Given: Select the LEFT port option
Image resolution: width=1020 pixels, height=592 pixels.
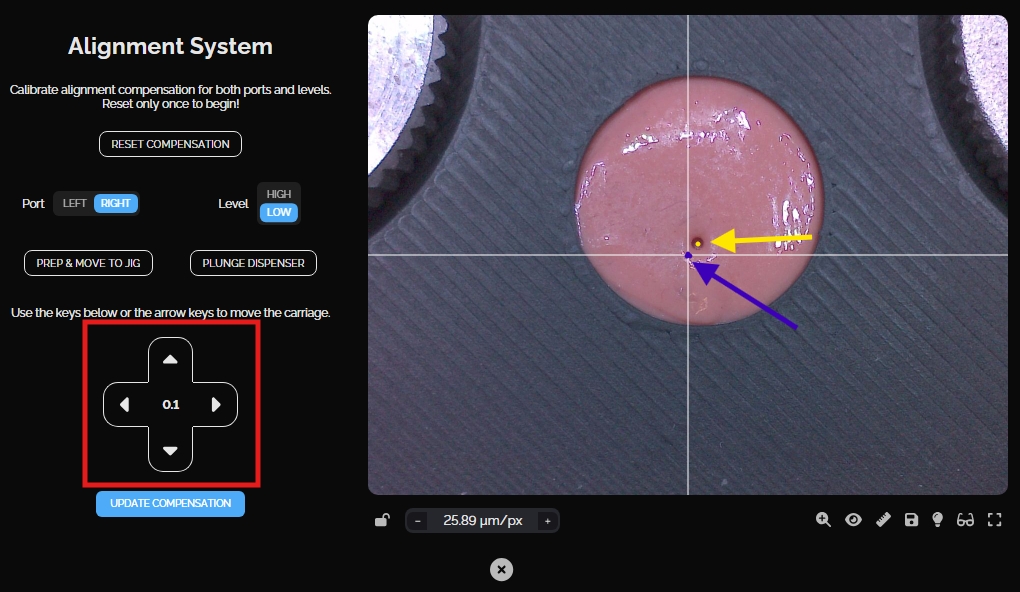Looking at the screenshot, I should (x=75, y=203).
